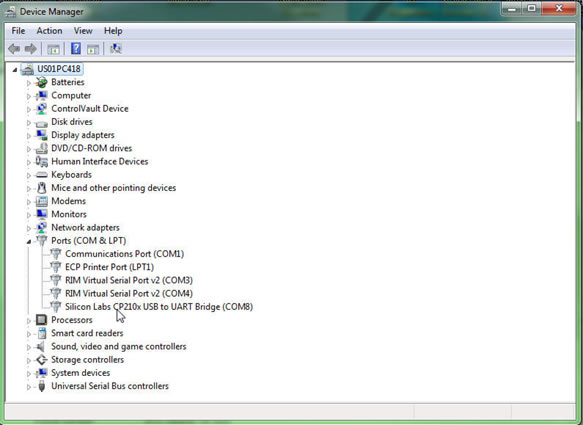Select RIM Virtual Serial Port v2 (COM3)
Screen dimensions: 583x425
tap(129, 280)
